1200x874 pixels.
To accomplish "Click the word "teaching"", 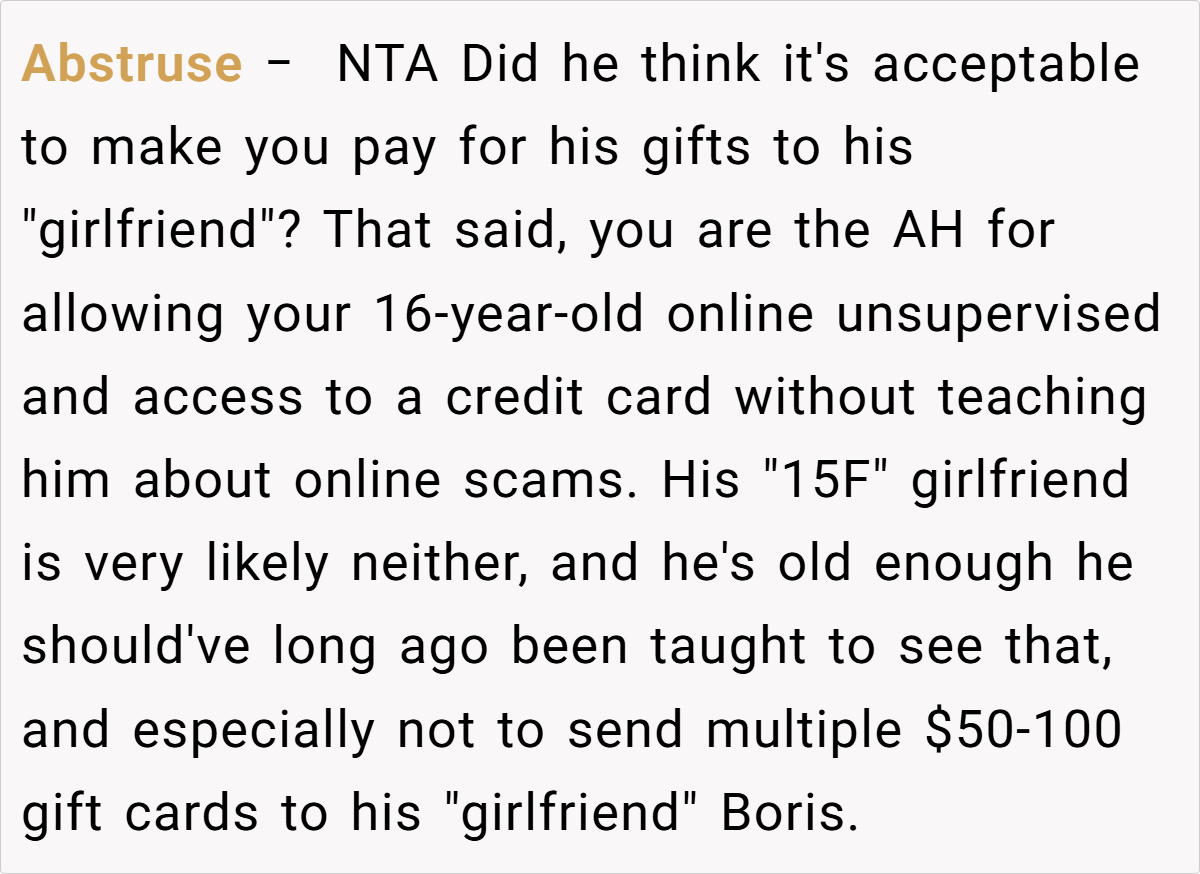I will pyautogui.click(x=1041, y=398).
